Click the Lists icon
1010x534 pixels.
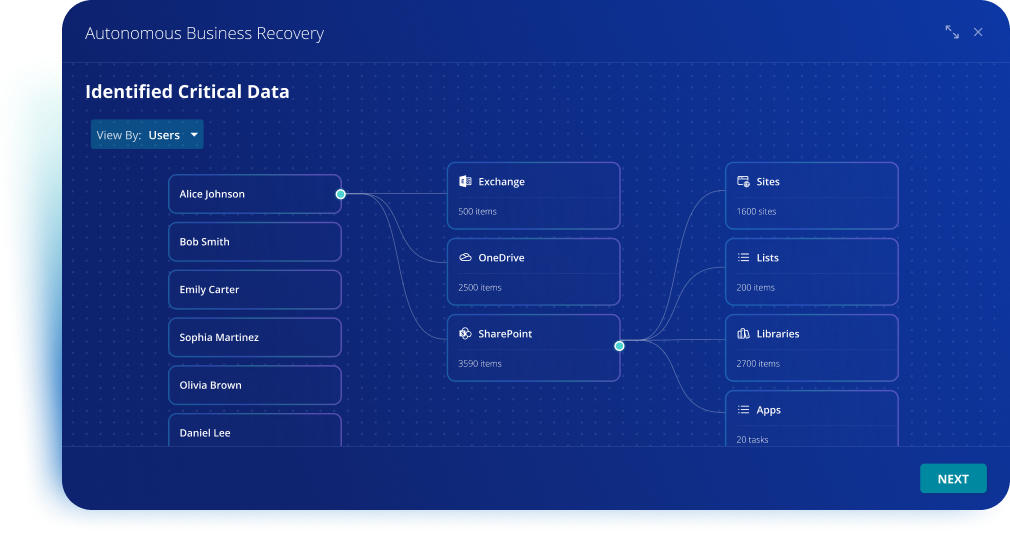point(743,258)
